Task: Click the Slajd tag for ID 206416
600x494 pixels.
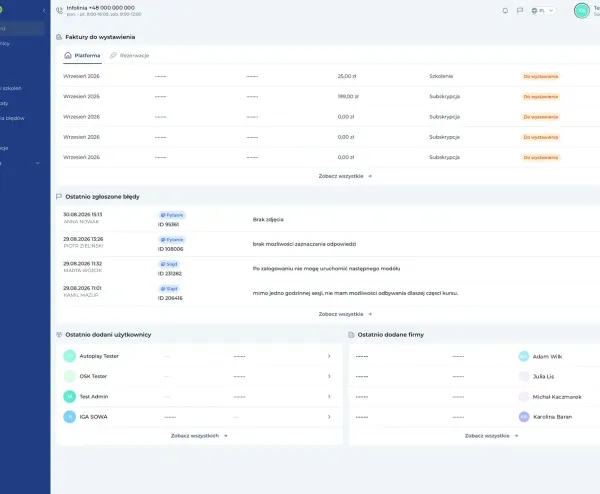Action: (169, 289)
